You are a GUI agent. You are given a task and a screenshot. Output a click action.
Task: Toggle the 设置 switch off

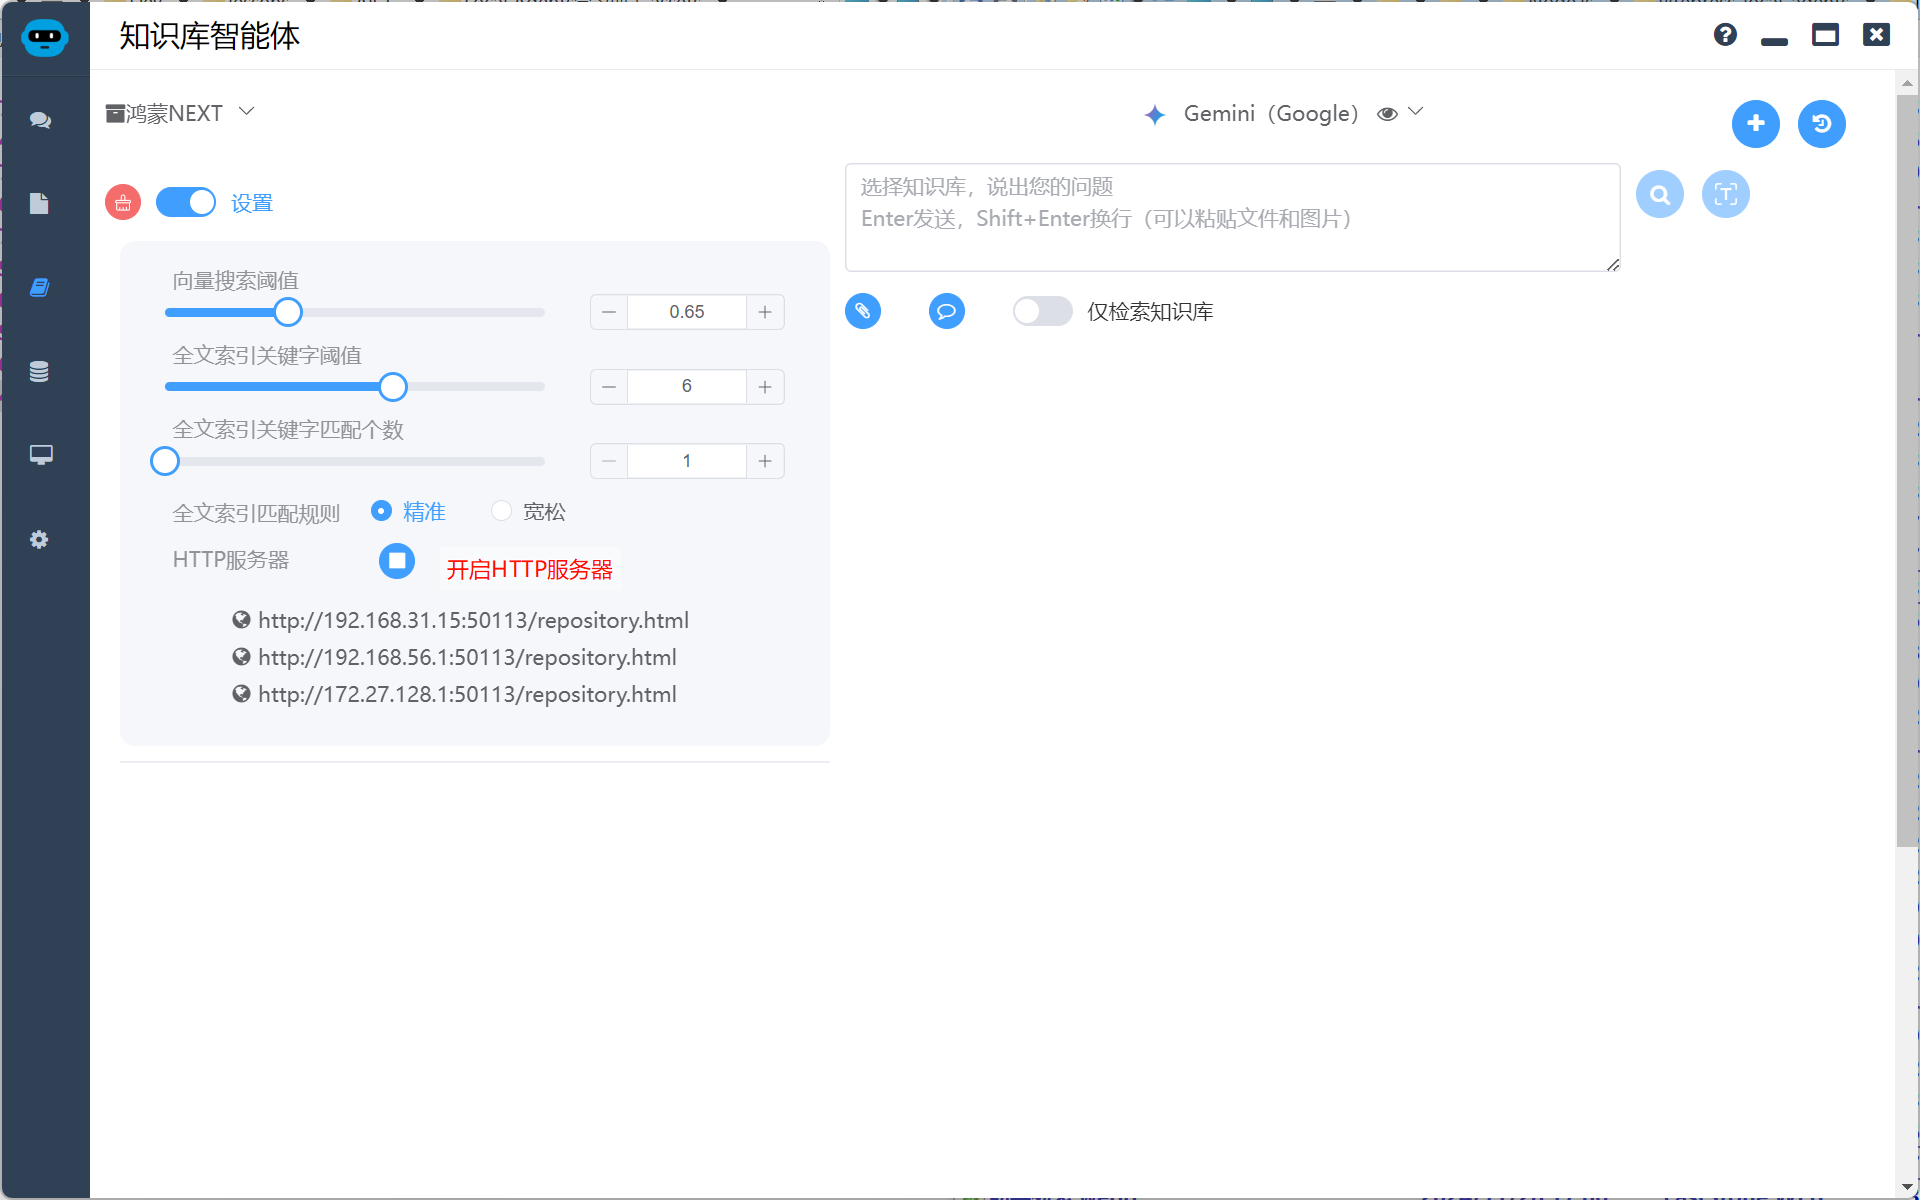click(x=186, y=202)
